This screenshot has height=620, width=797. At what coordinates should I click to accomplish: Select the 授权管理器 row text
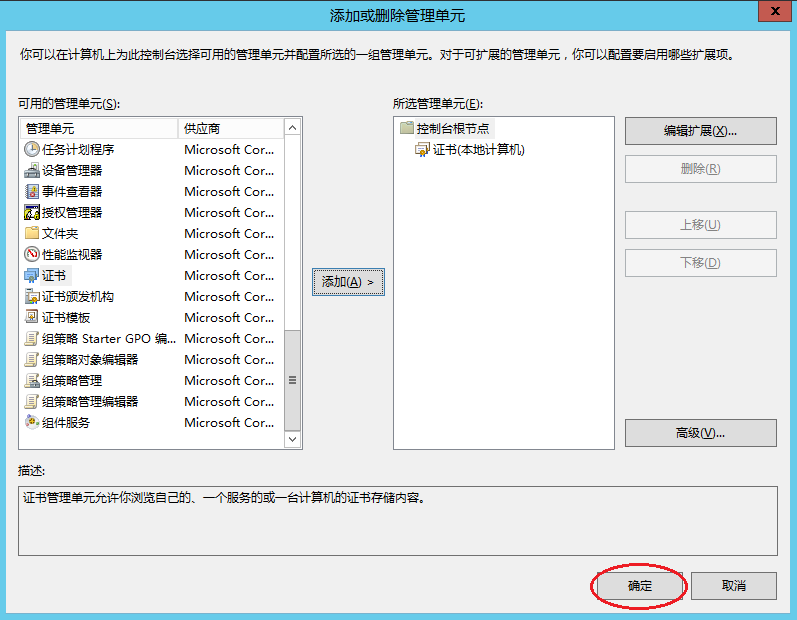tap(72, 212)
